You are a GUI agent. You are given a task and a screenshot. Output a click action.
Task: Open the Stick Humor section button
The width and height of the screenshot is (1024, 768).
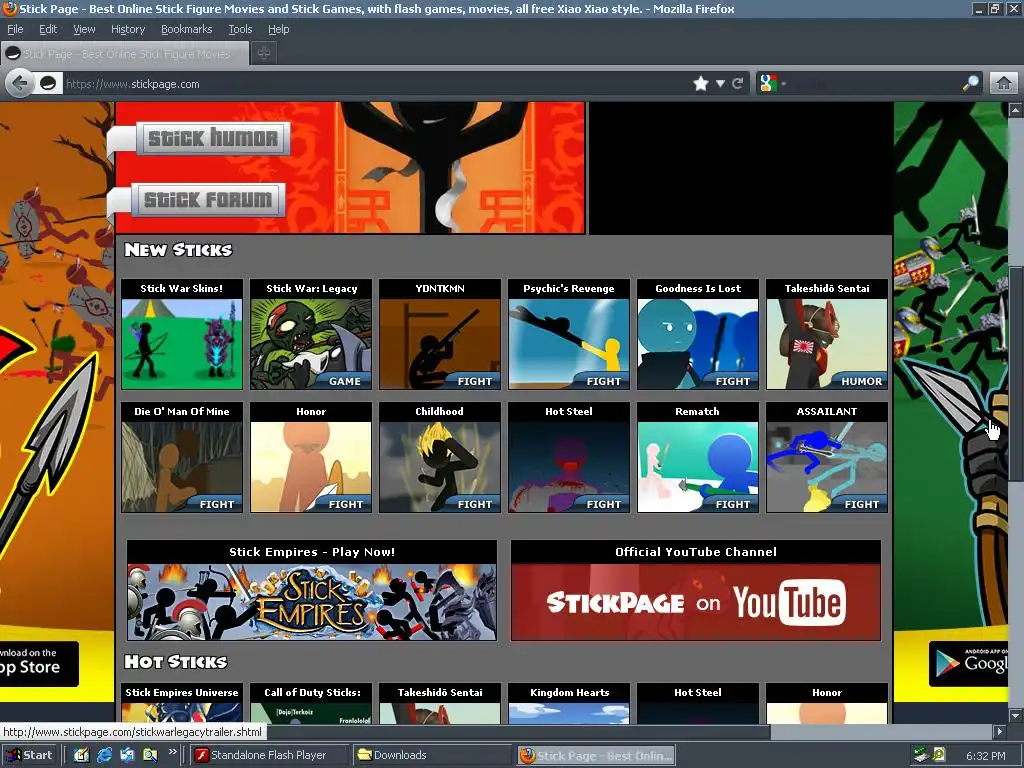213,138
